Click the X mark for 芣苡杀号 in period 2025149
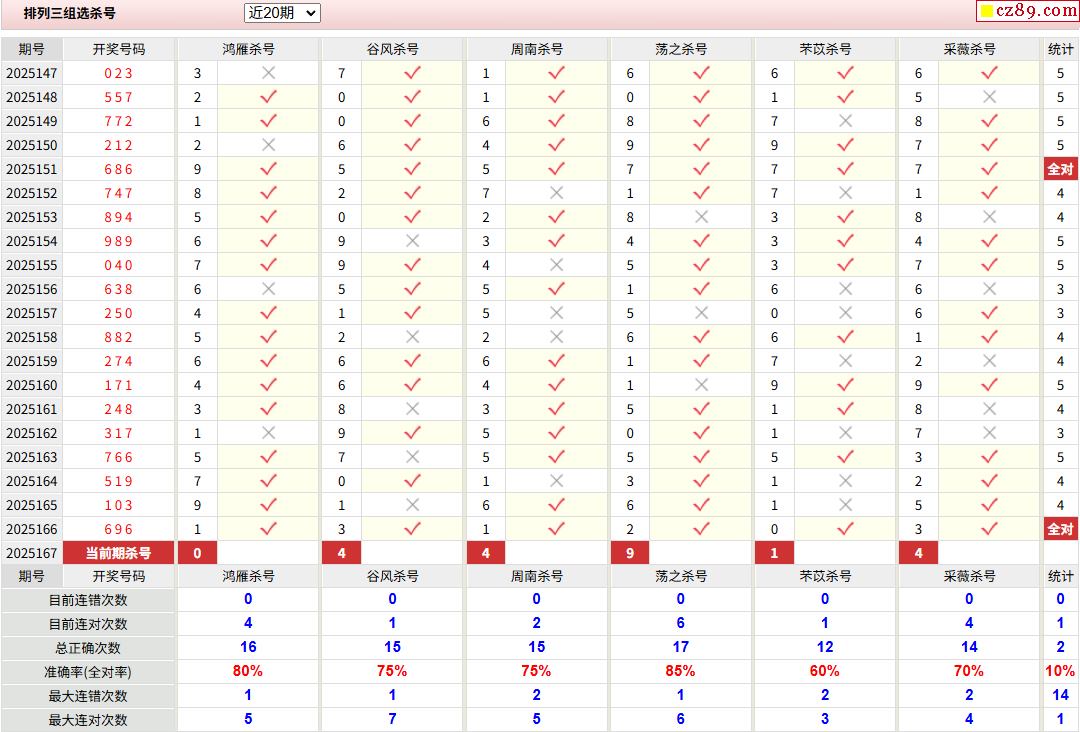 tap(846, 121)
